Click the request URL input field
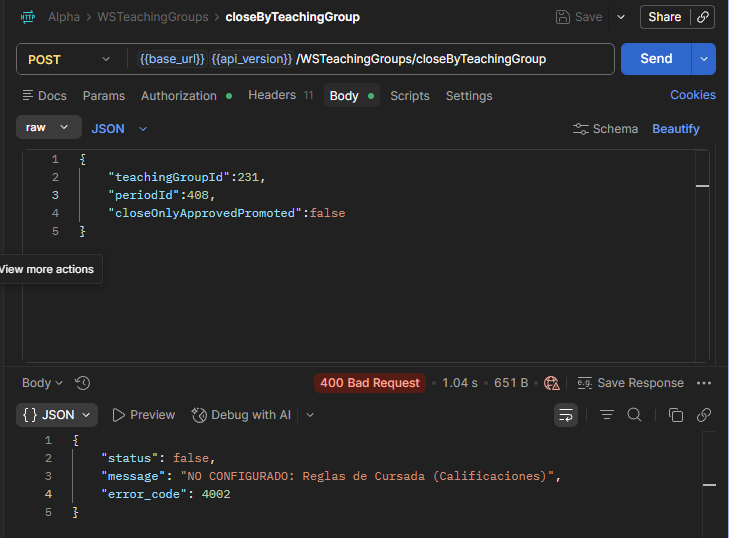 click(370, 59)
